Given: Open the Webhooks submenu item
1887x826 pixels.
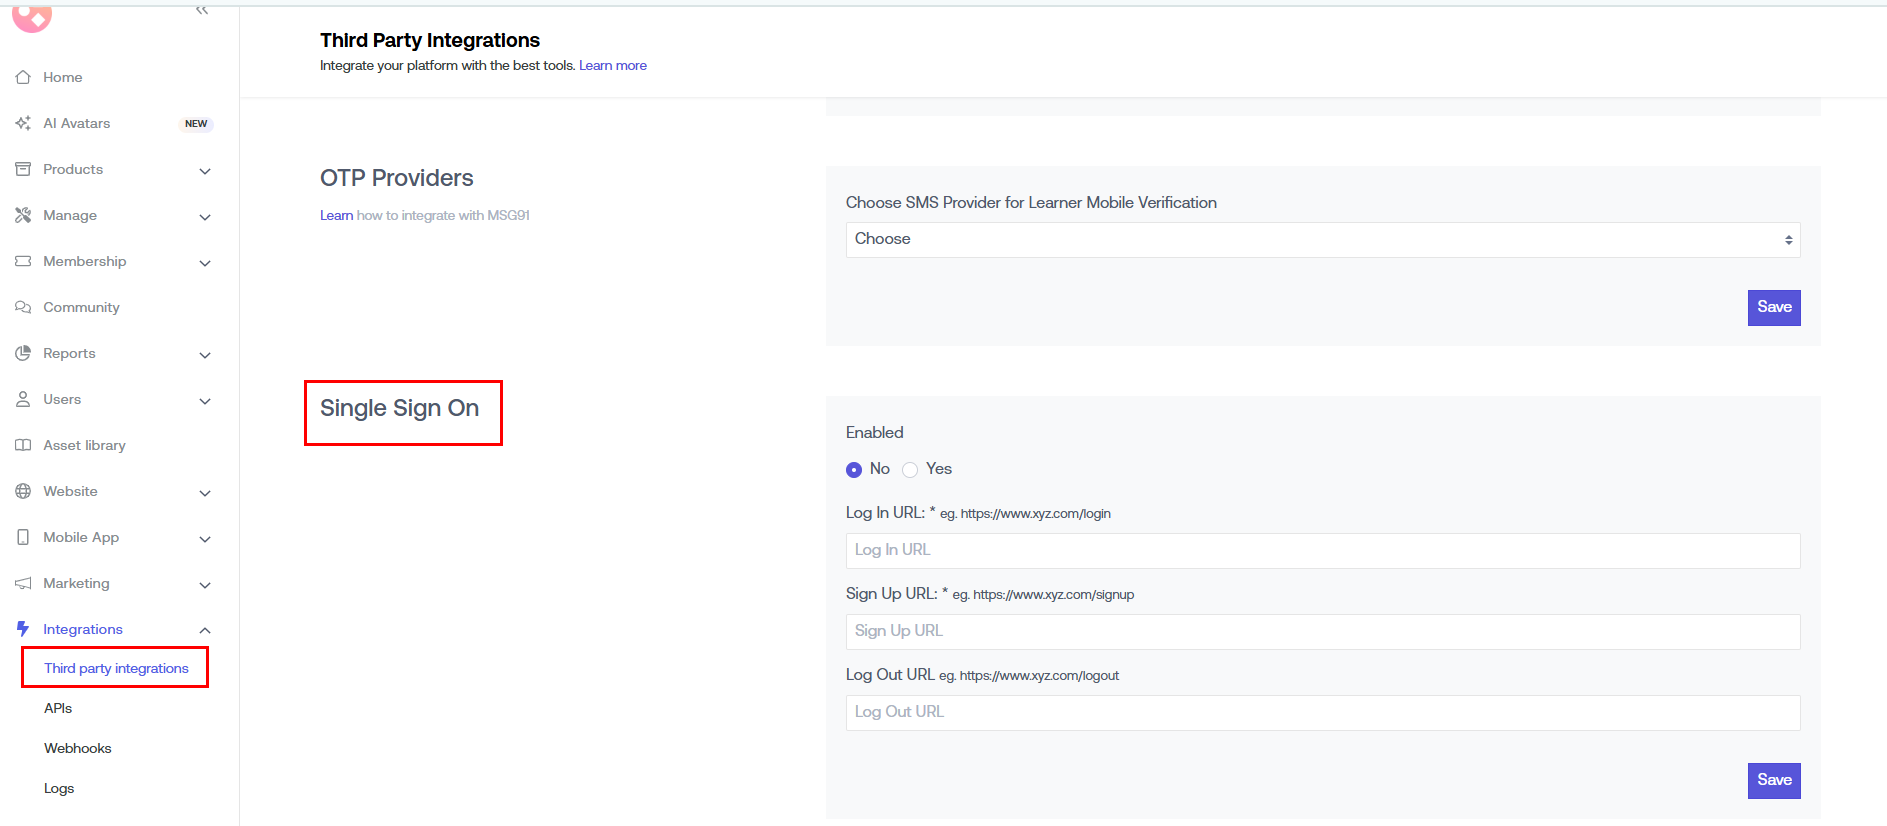Looking at the screenshot, I should click(x=78, y=748).
